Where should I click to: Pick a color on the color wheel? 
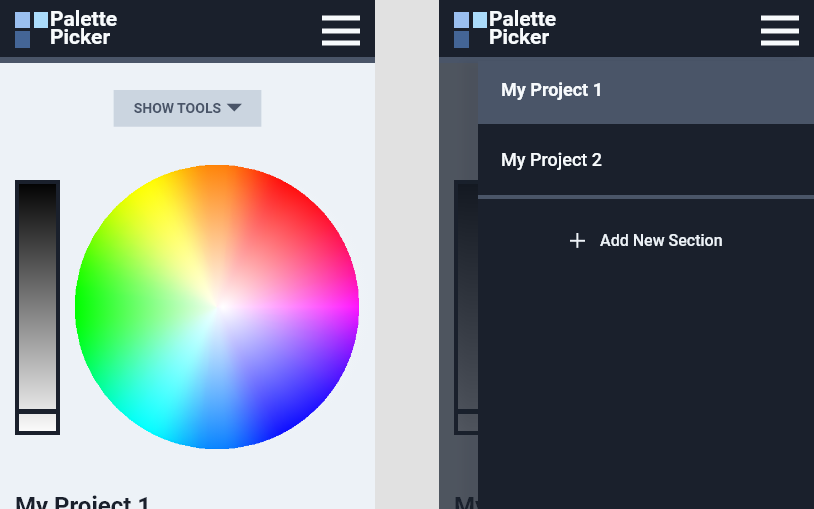(217, 306)
